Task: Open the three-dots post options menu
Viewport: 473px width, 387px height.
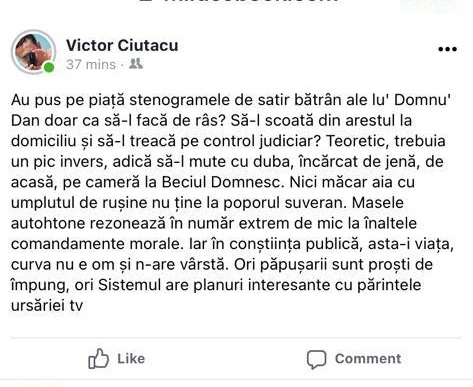Action: (447, 49)
